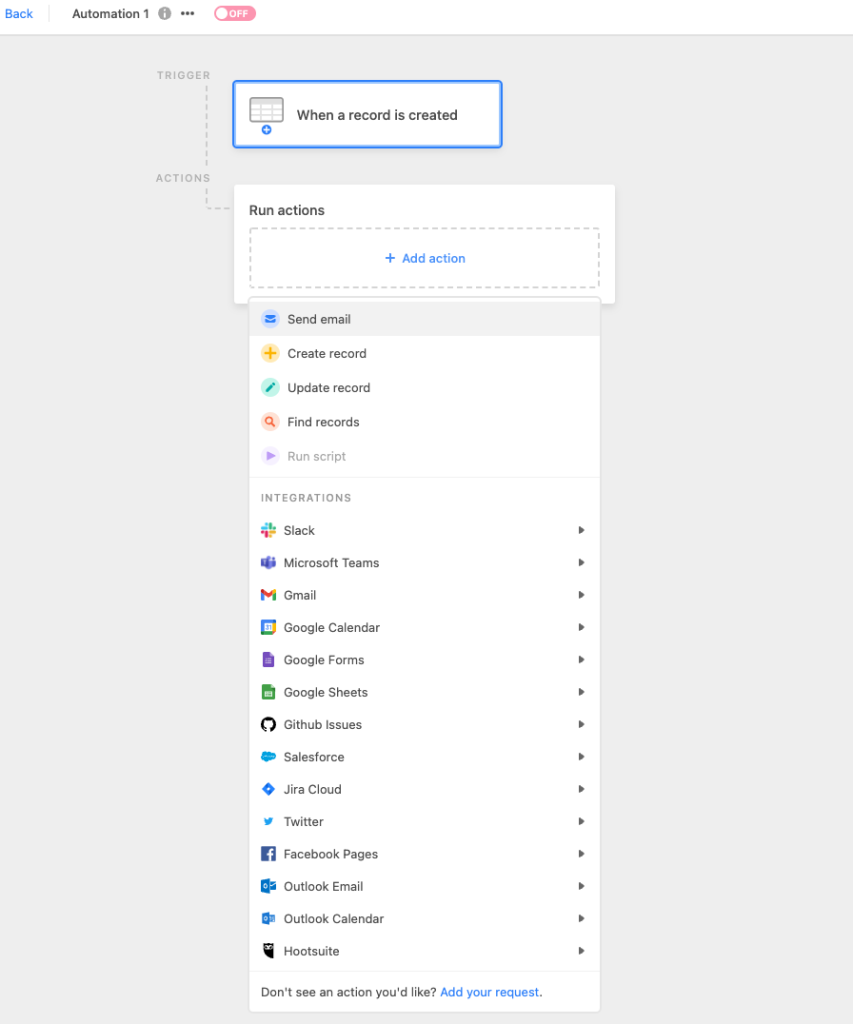The width and height of the screenshot is (853, 1024).
Task: Expand the Gmail submenu arrow
Action: click(x=581, y=595)
